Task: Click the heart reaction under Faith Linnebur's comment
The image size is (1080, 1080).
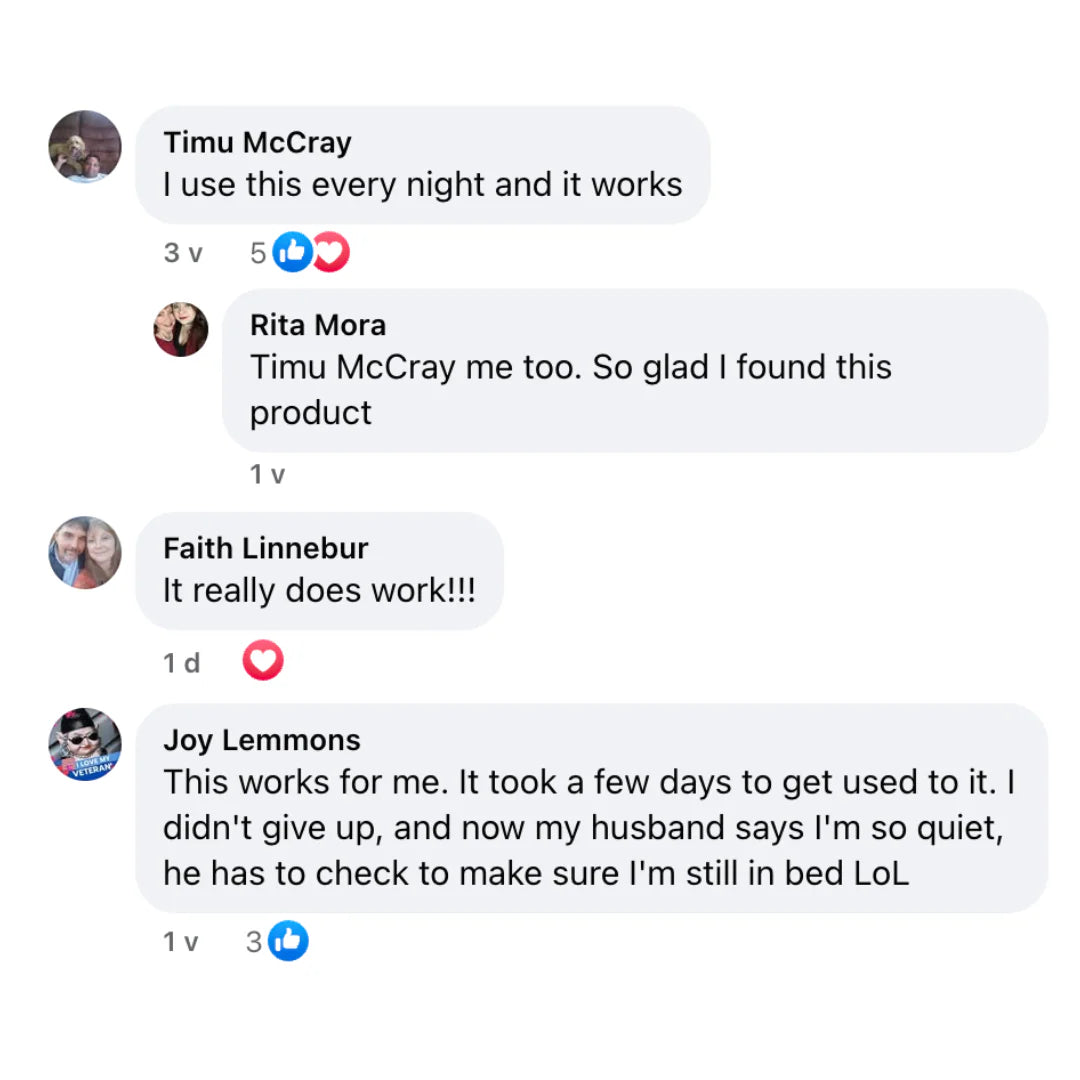Action: tap(263, 661)
